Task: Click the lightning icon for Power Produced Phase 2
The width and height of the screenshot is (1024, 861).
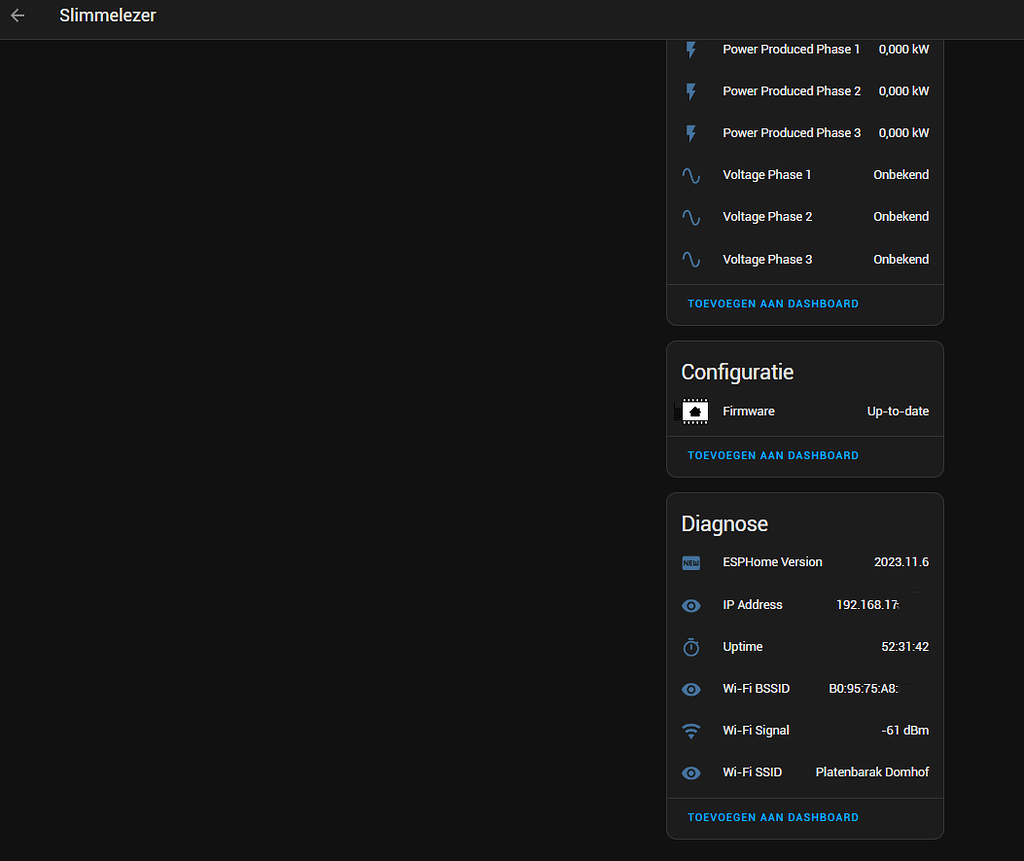Action: pyautogui.click(x=691, y=91)
